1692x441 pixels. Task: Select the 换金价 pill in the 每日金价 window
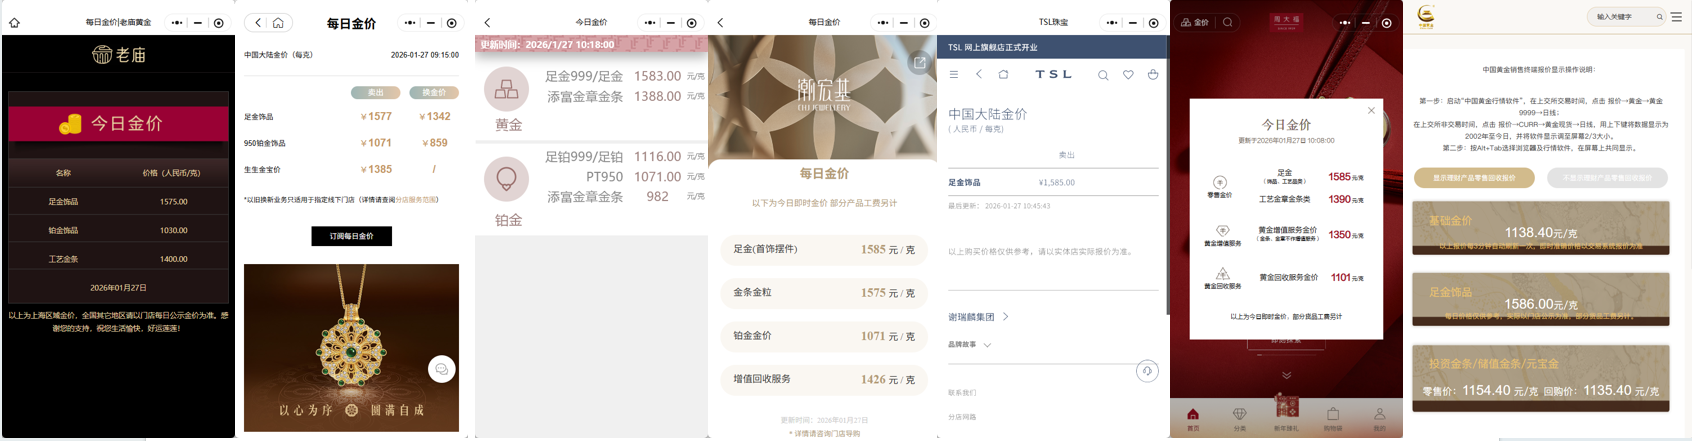tap(434, 92)
